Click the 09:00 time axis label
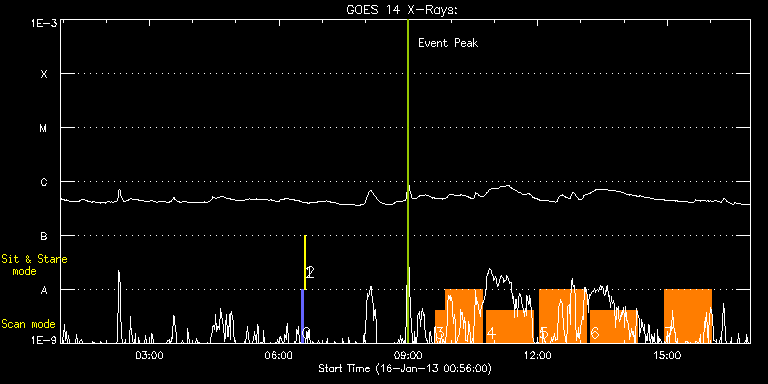Screen dimensions: 768x384 tap(408, 355)
